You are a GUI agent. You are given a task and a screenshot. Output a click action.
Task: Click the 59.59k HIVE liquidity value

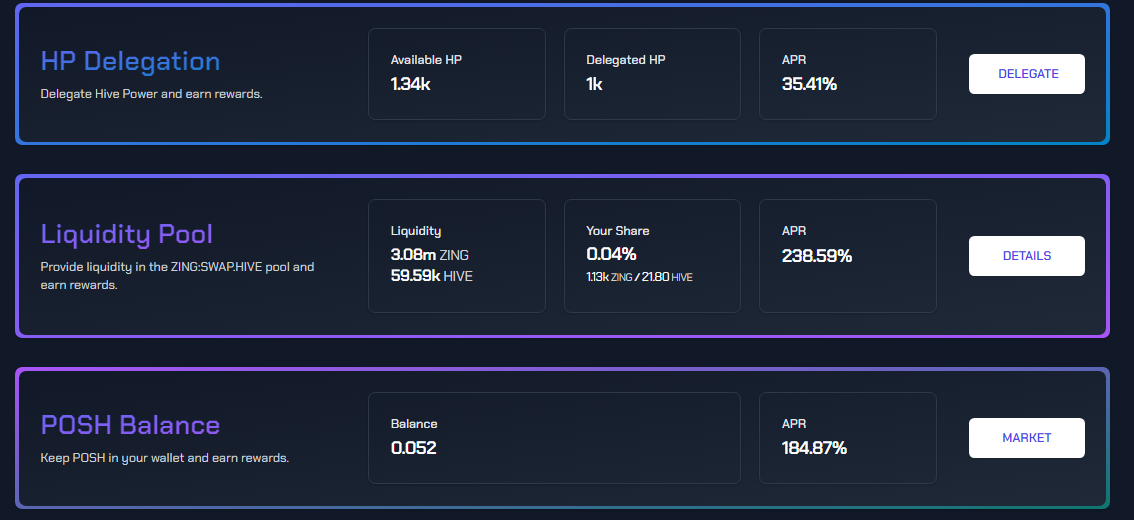pyautogui.click(x=431, y=276)
